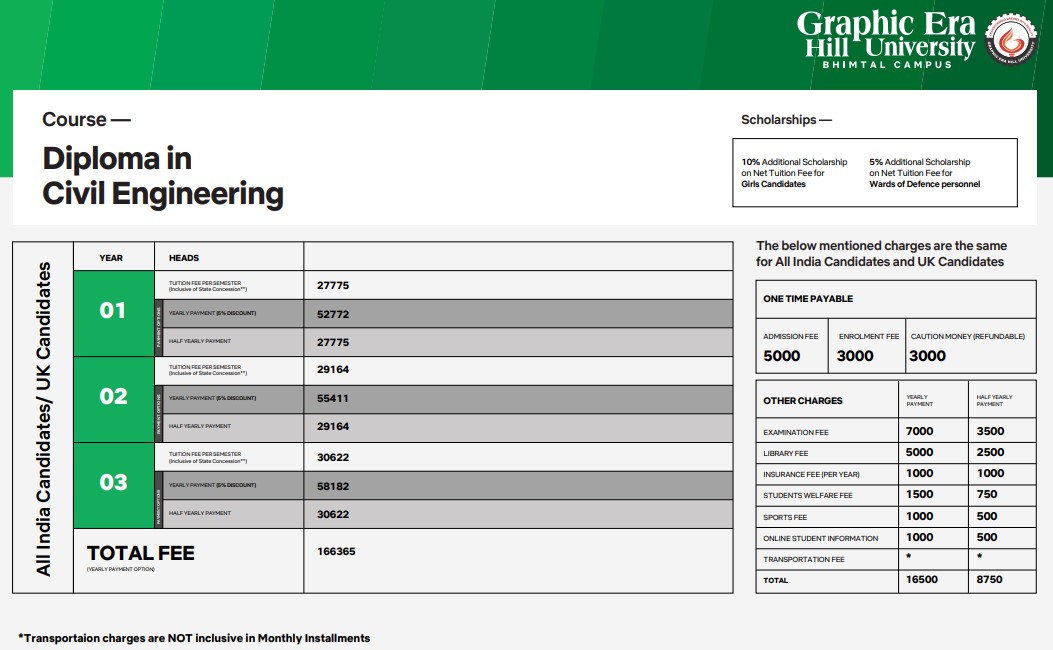Click year 03 tuition fee value 30622
Screen dimensions: 1053x650
(x=333, y=457)
